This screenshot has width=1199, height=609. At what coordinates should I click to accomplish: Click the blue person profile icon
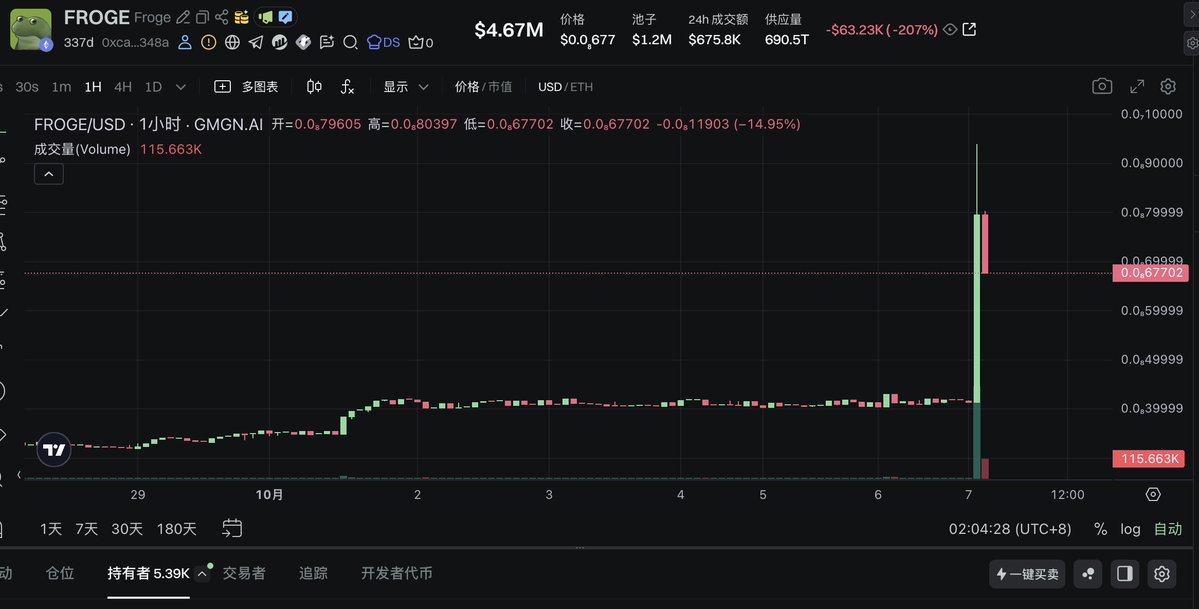coord(185,42)
